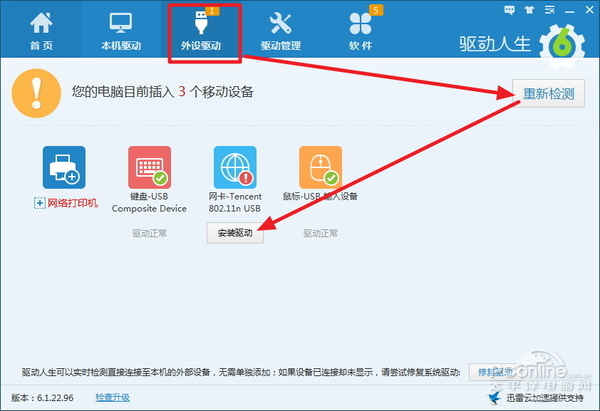Viewport: 600px width, 411px height.
Task: Close the 驱动人生 window
Action: click(589, 10)
